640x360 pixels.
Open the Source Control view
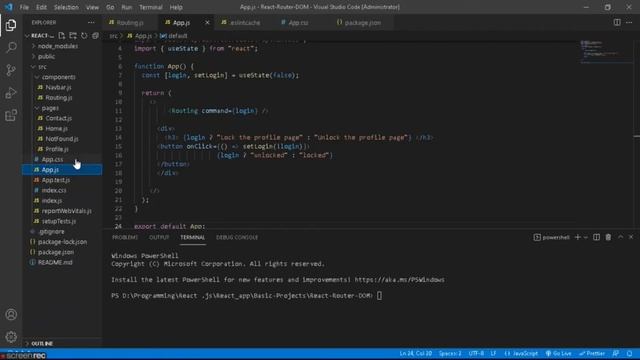(x=11, y=70)
